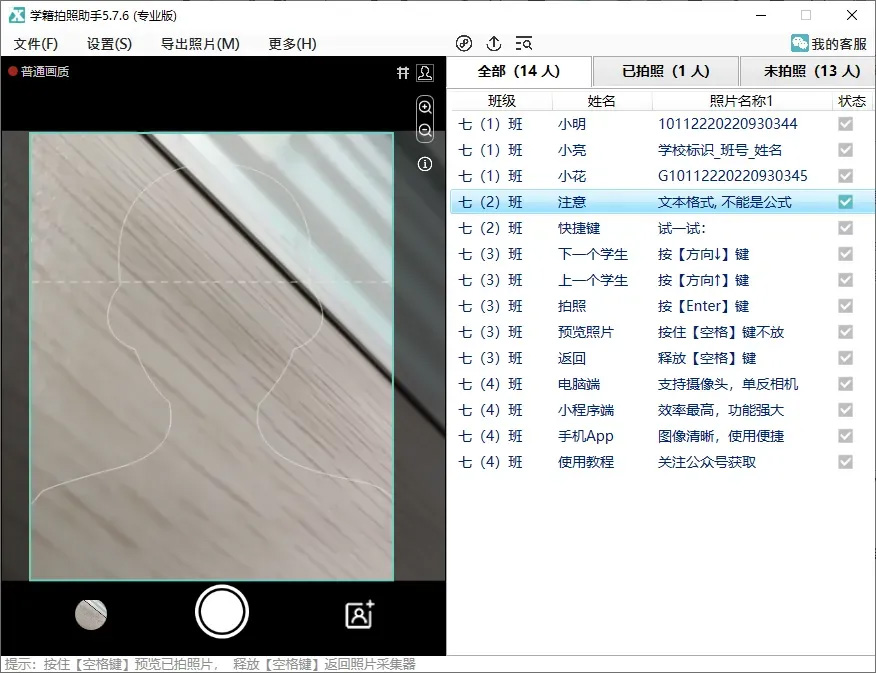This screenshot has width=876, height=673.
Task: Switch to the 未拍照 (13 人) tab
Action: [811, 71]
